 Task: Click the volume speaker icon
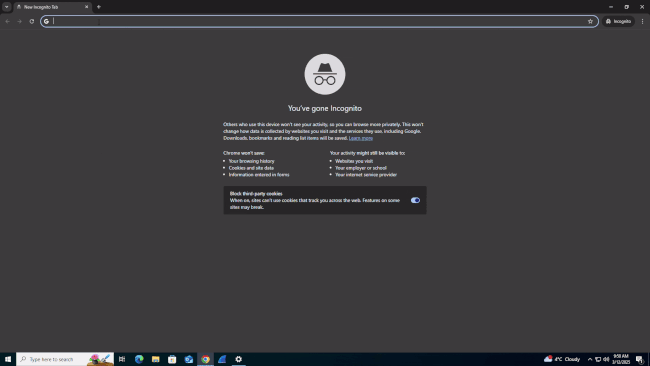pyautogui.click(x=606, y=359)
